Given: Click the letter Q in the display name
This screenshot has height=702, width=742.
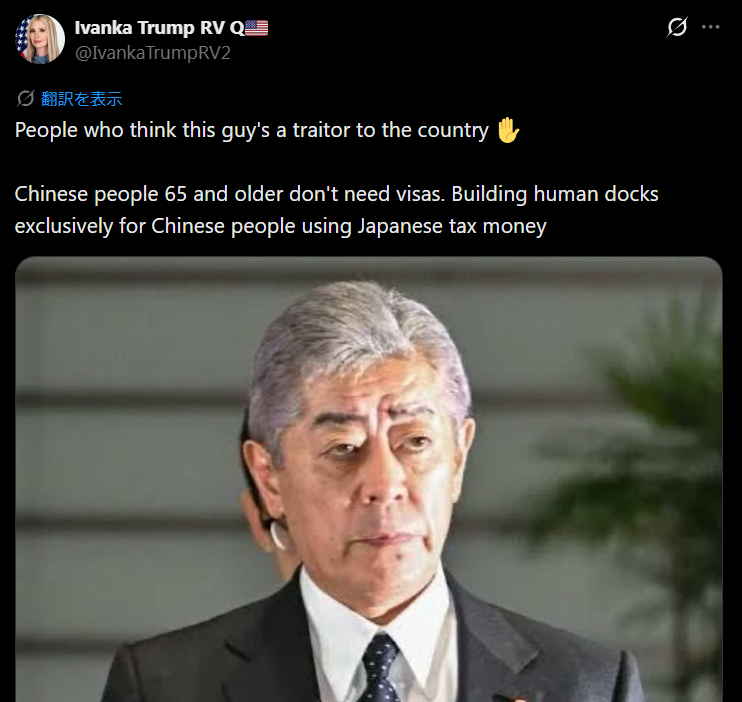Looking at the screenshot, I should (237, 28).
